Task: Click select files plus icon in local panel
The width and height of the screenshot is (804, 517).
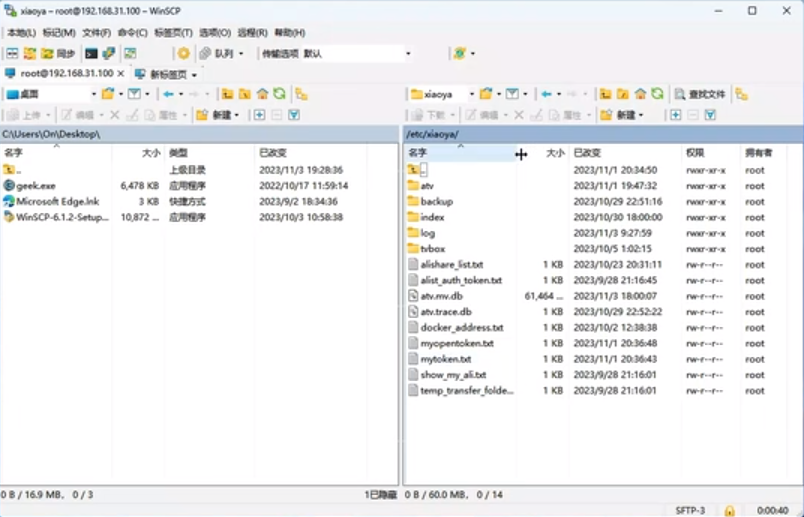Action: 259,115
